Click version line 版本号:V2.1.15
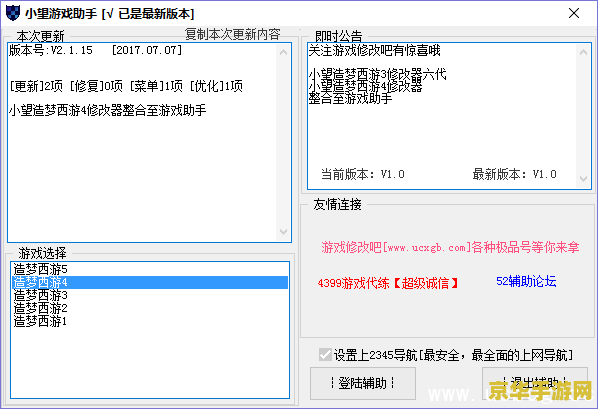 click(95, 50)
